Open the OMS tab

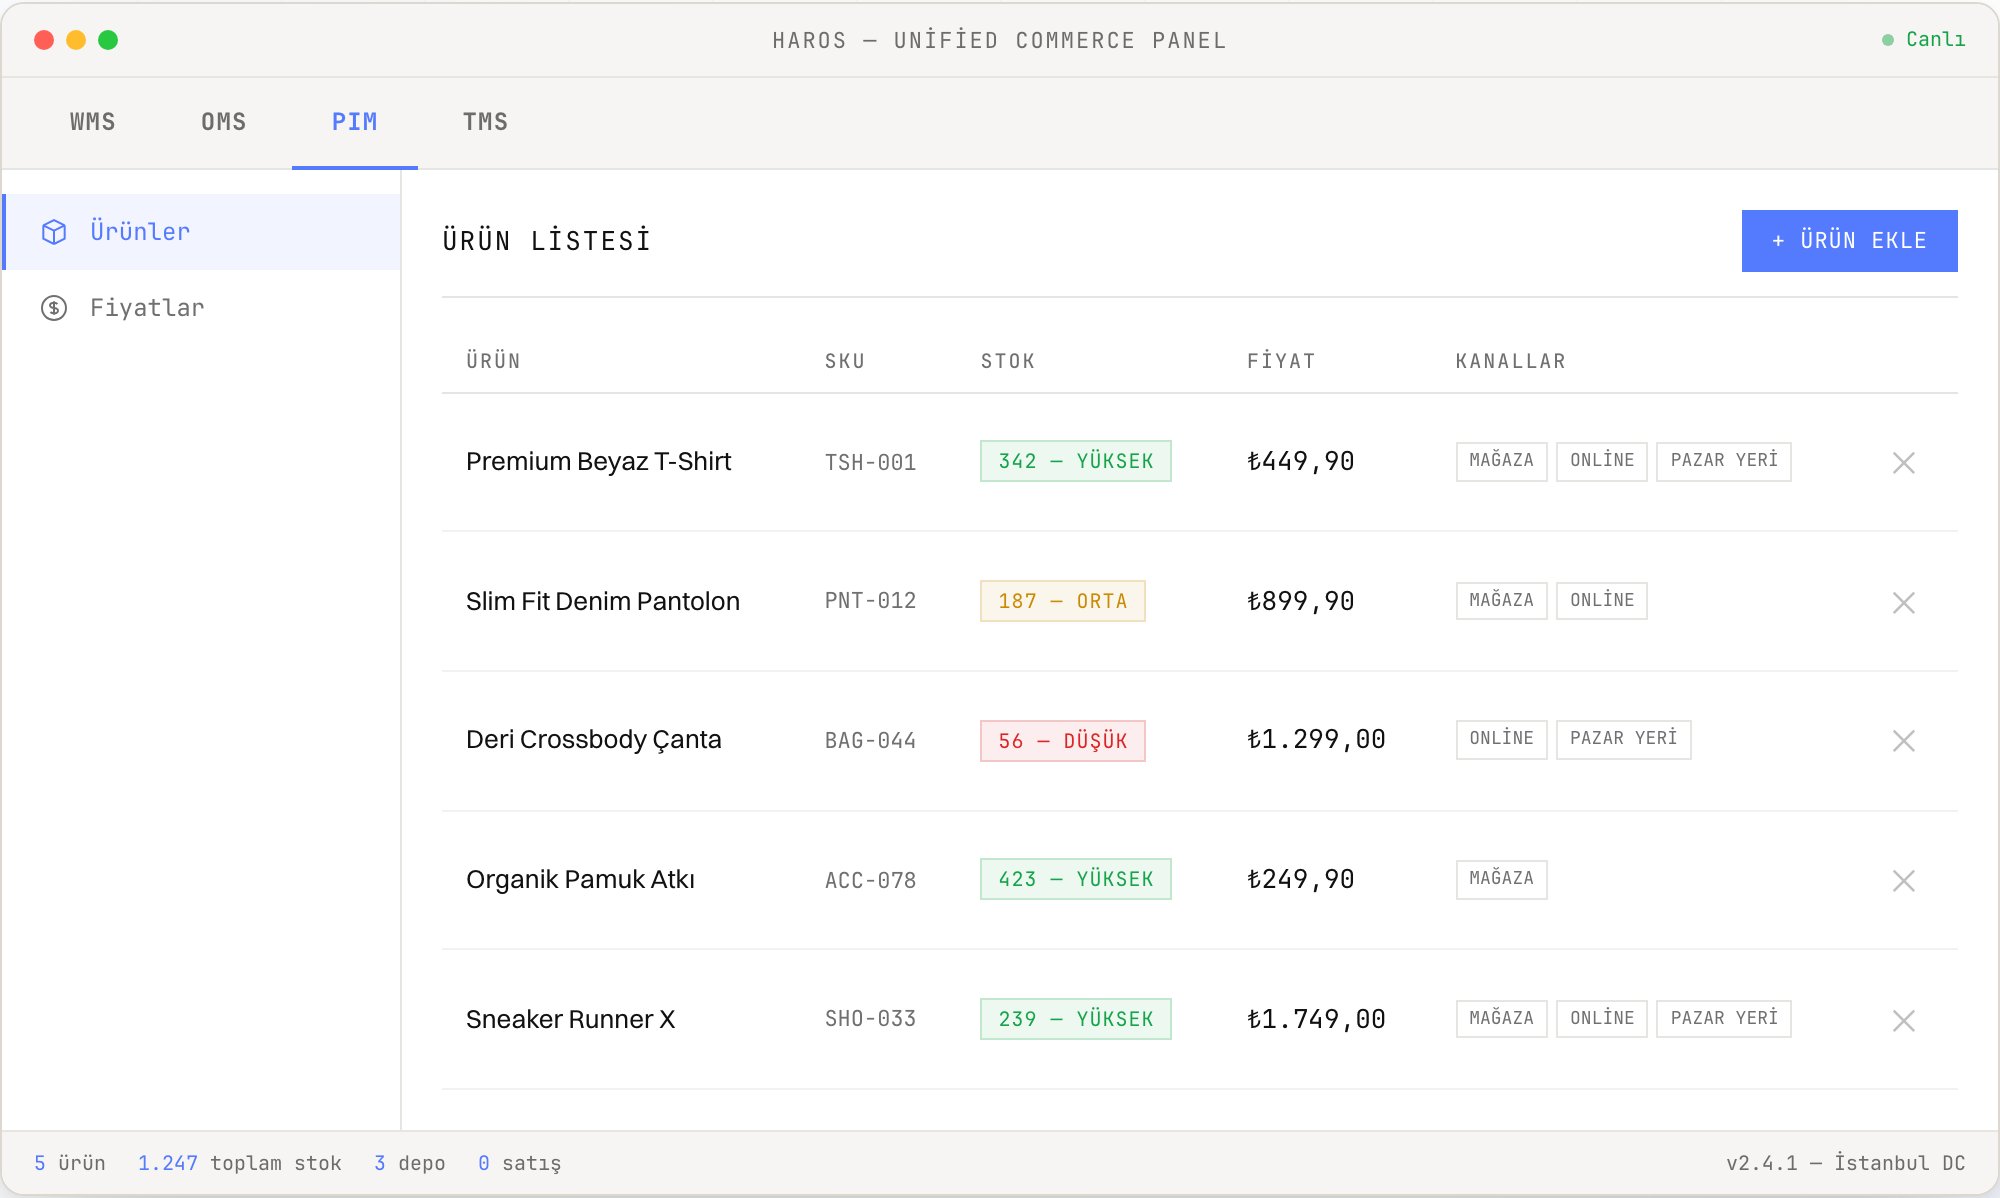(224, 122)
